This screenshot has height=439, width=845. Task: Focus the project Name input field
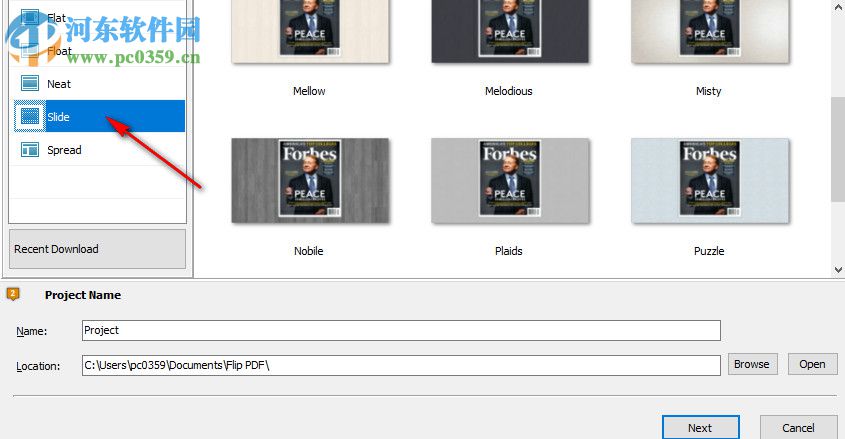tap(401, 330)
